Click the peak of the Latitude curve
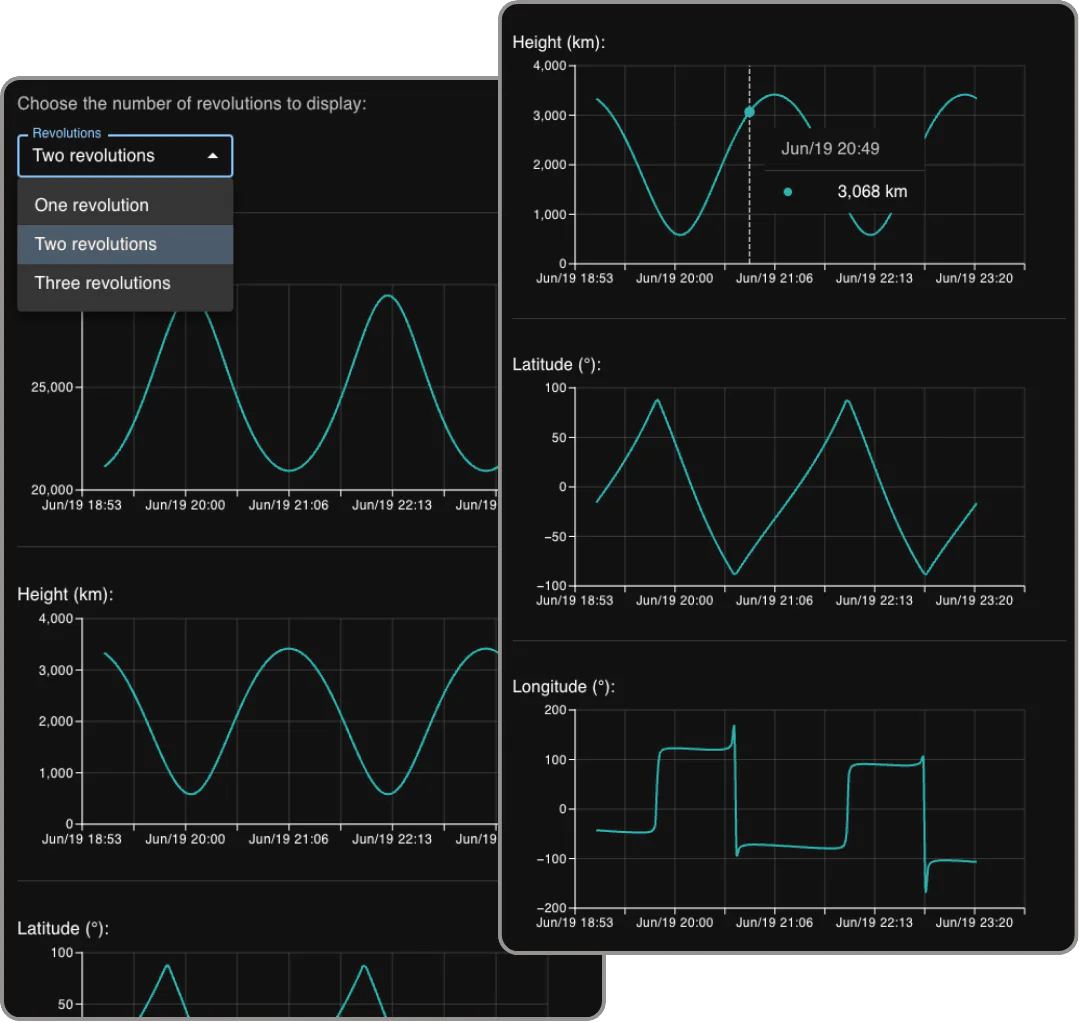1079x1022 pixels. point(657,400)
